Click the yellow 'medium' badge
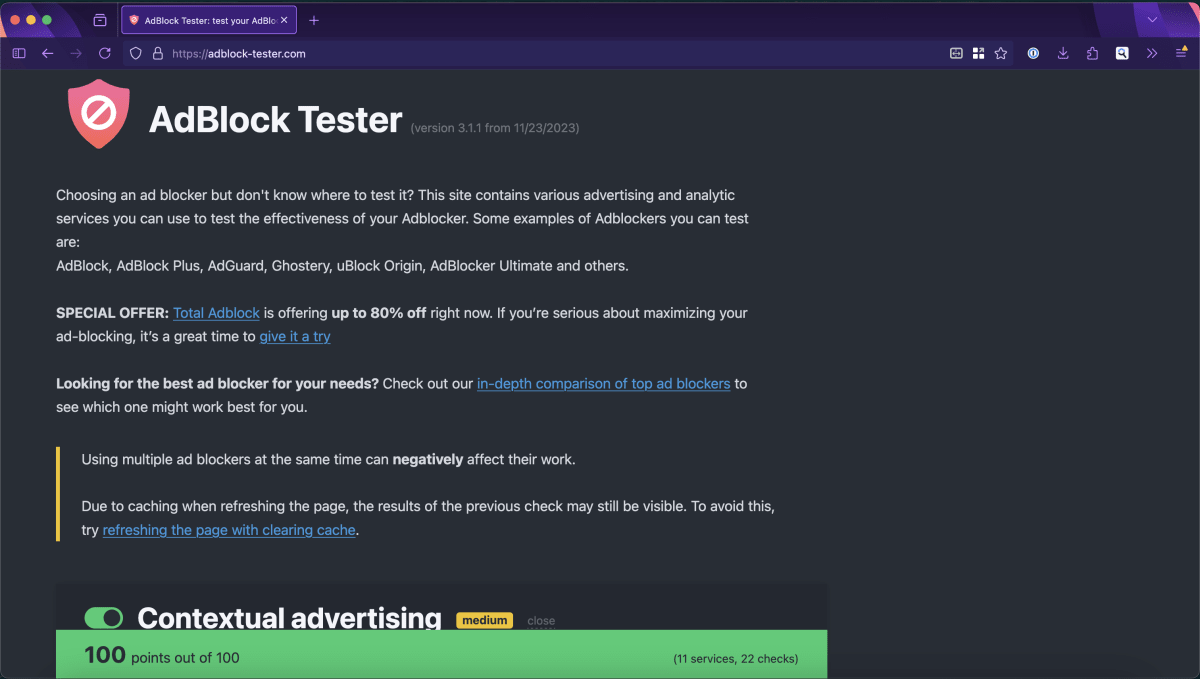Image resolution: width=1200 pixels, height=679 pixels. click(x=485, y=620)
